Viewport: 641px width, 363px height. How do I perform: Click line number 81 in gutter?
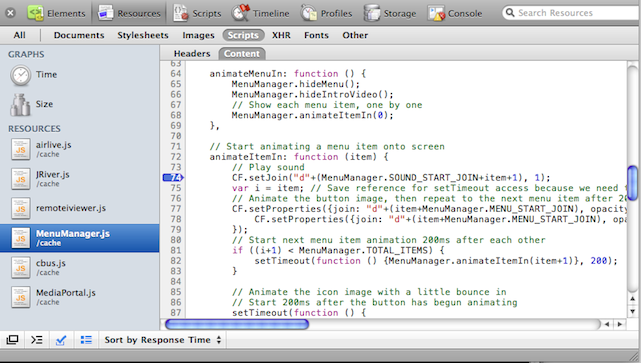click(x=176, y=250)
